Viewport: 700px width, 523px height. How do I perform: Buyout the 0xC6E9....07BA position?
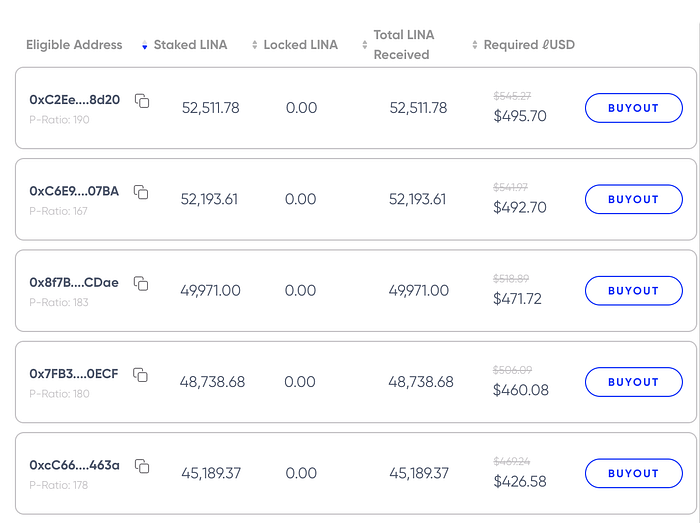tap(633, 199)
